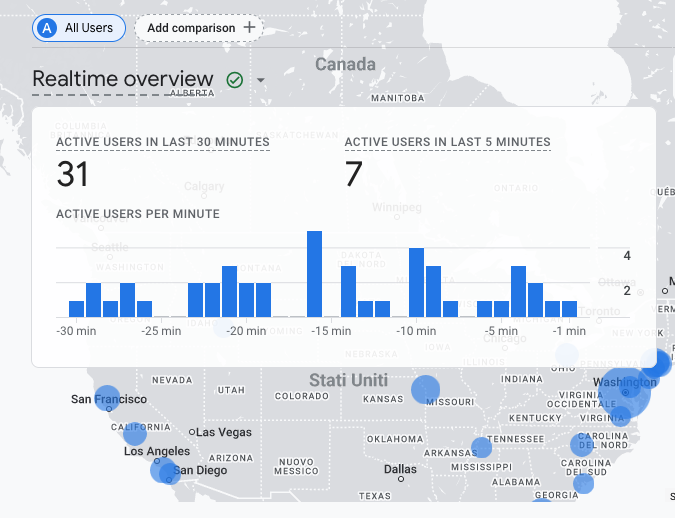Image resolution: width=675 pixels, height=518 pixels.
Task: Click Active Users in Last 5 Minutes label
Action: [447, 142]
